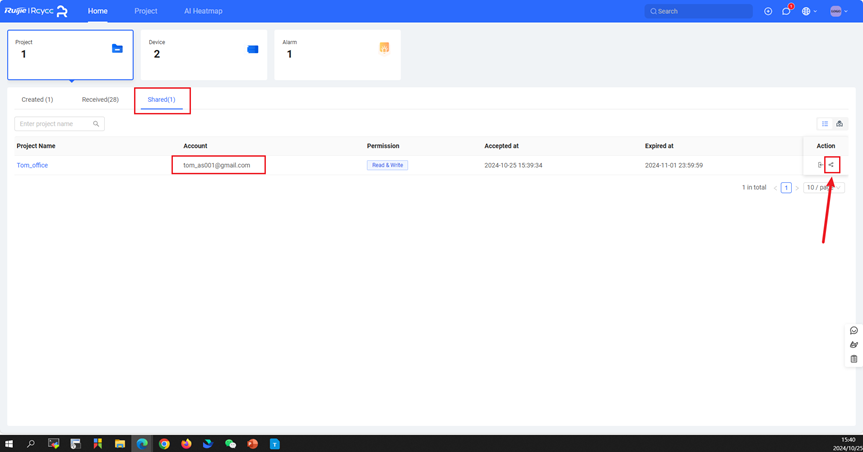Click the plus add icon in the header
The image size is (863, 452).
point(768,11)
